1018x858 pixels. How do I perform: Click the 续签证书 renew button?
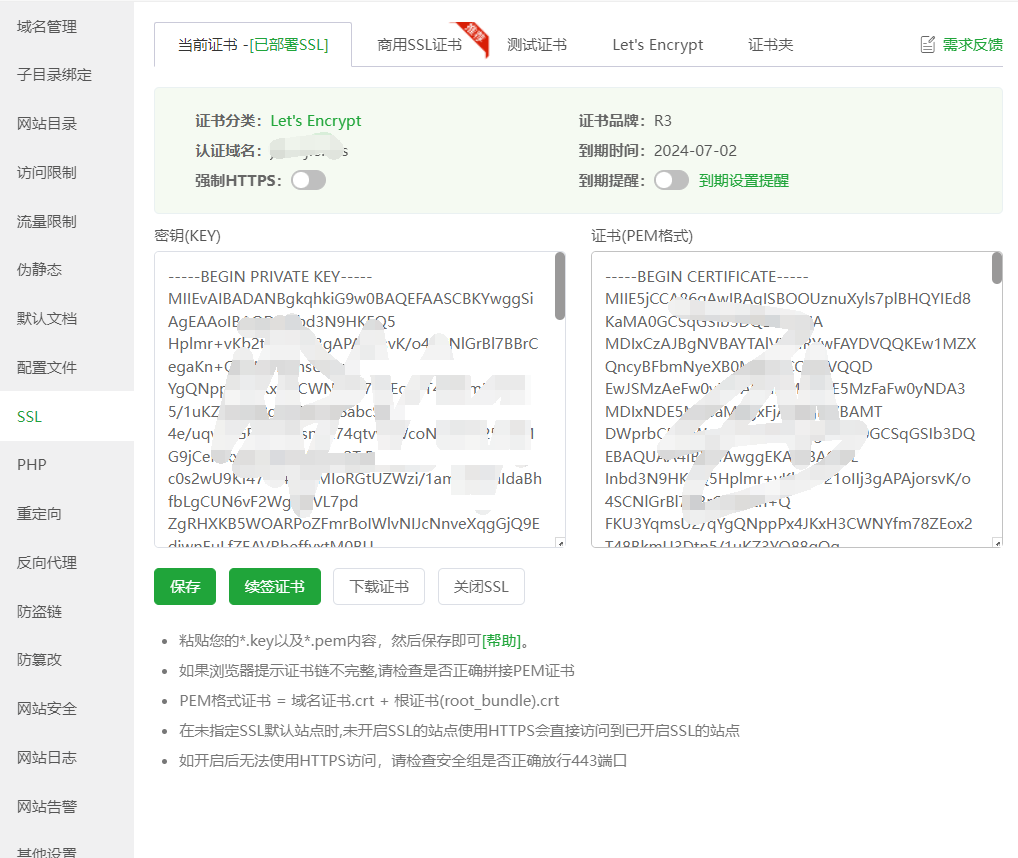coord(274,587)
